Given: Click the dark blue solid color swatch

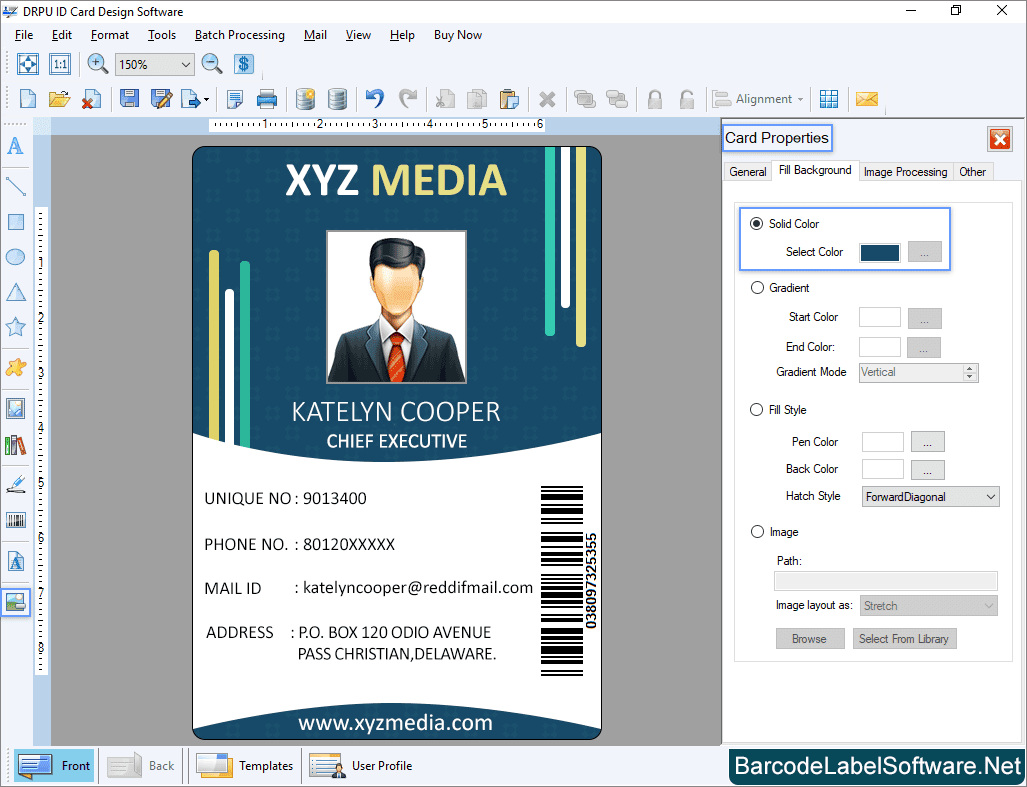Looking at the screenshot, I should click(x=880, y=252).
